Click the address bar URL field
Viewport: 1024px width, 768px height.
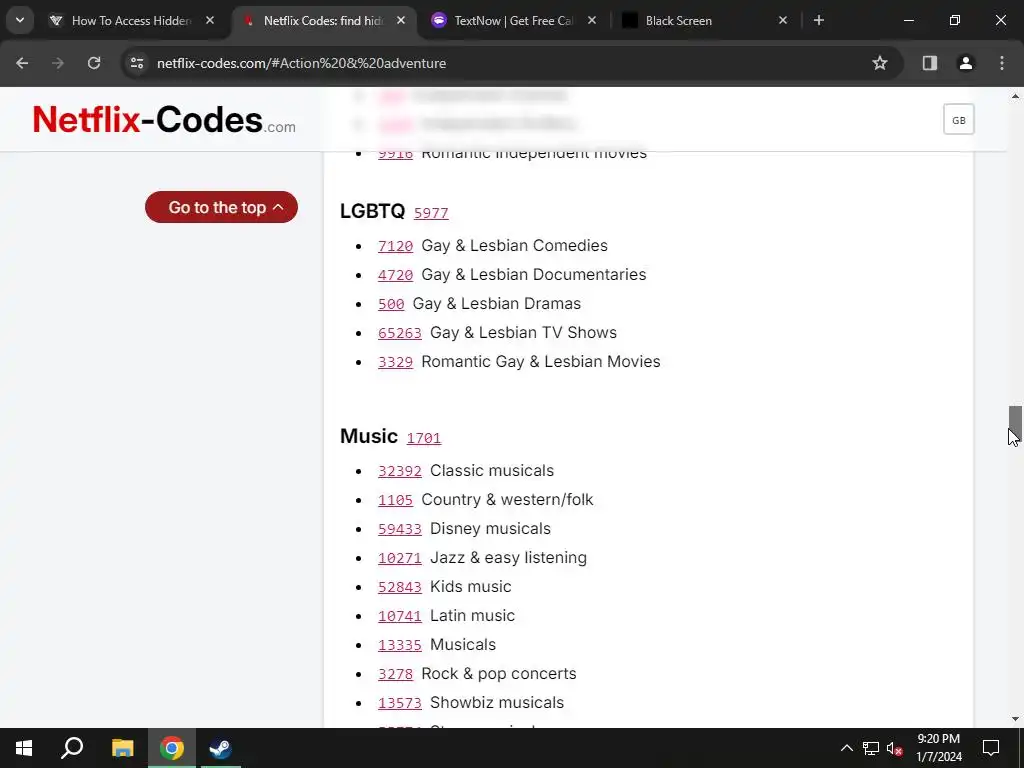pos(509,63)
